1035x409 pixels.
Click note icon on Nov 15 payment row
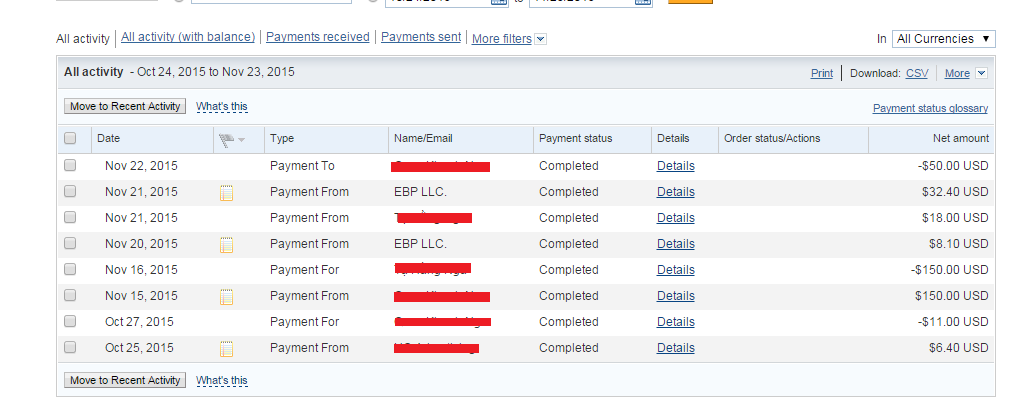pyautogui.click(x=226, y=296)
